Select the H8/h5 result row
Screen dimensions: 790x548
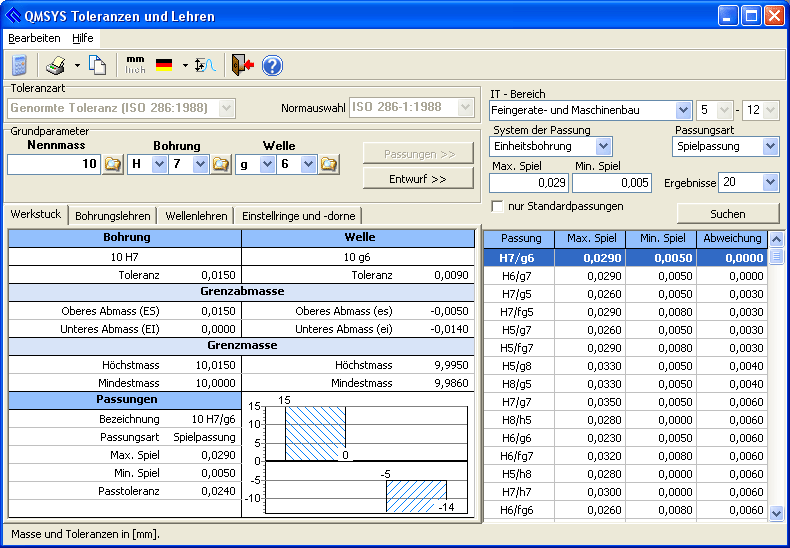[x=625, y=420]
